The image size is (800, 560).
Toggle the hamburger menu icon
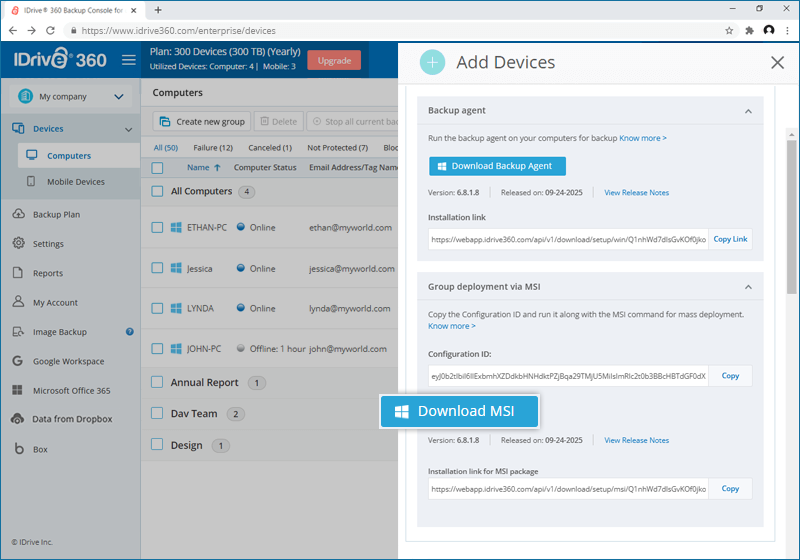[129, 60]
